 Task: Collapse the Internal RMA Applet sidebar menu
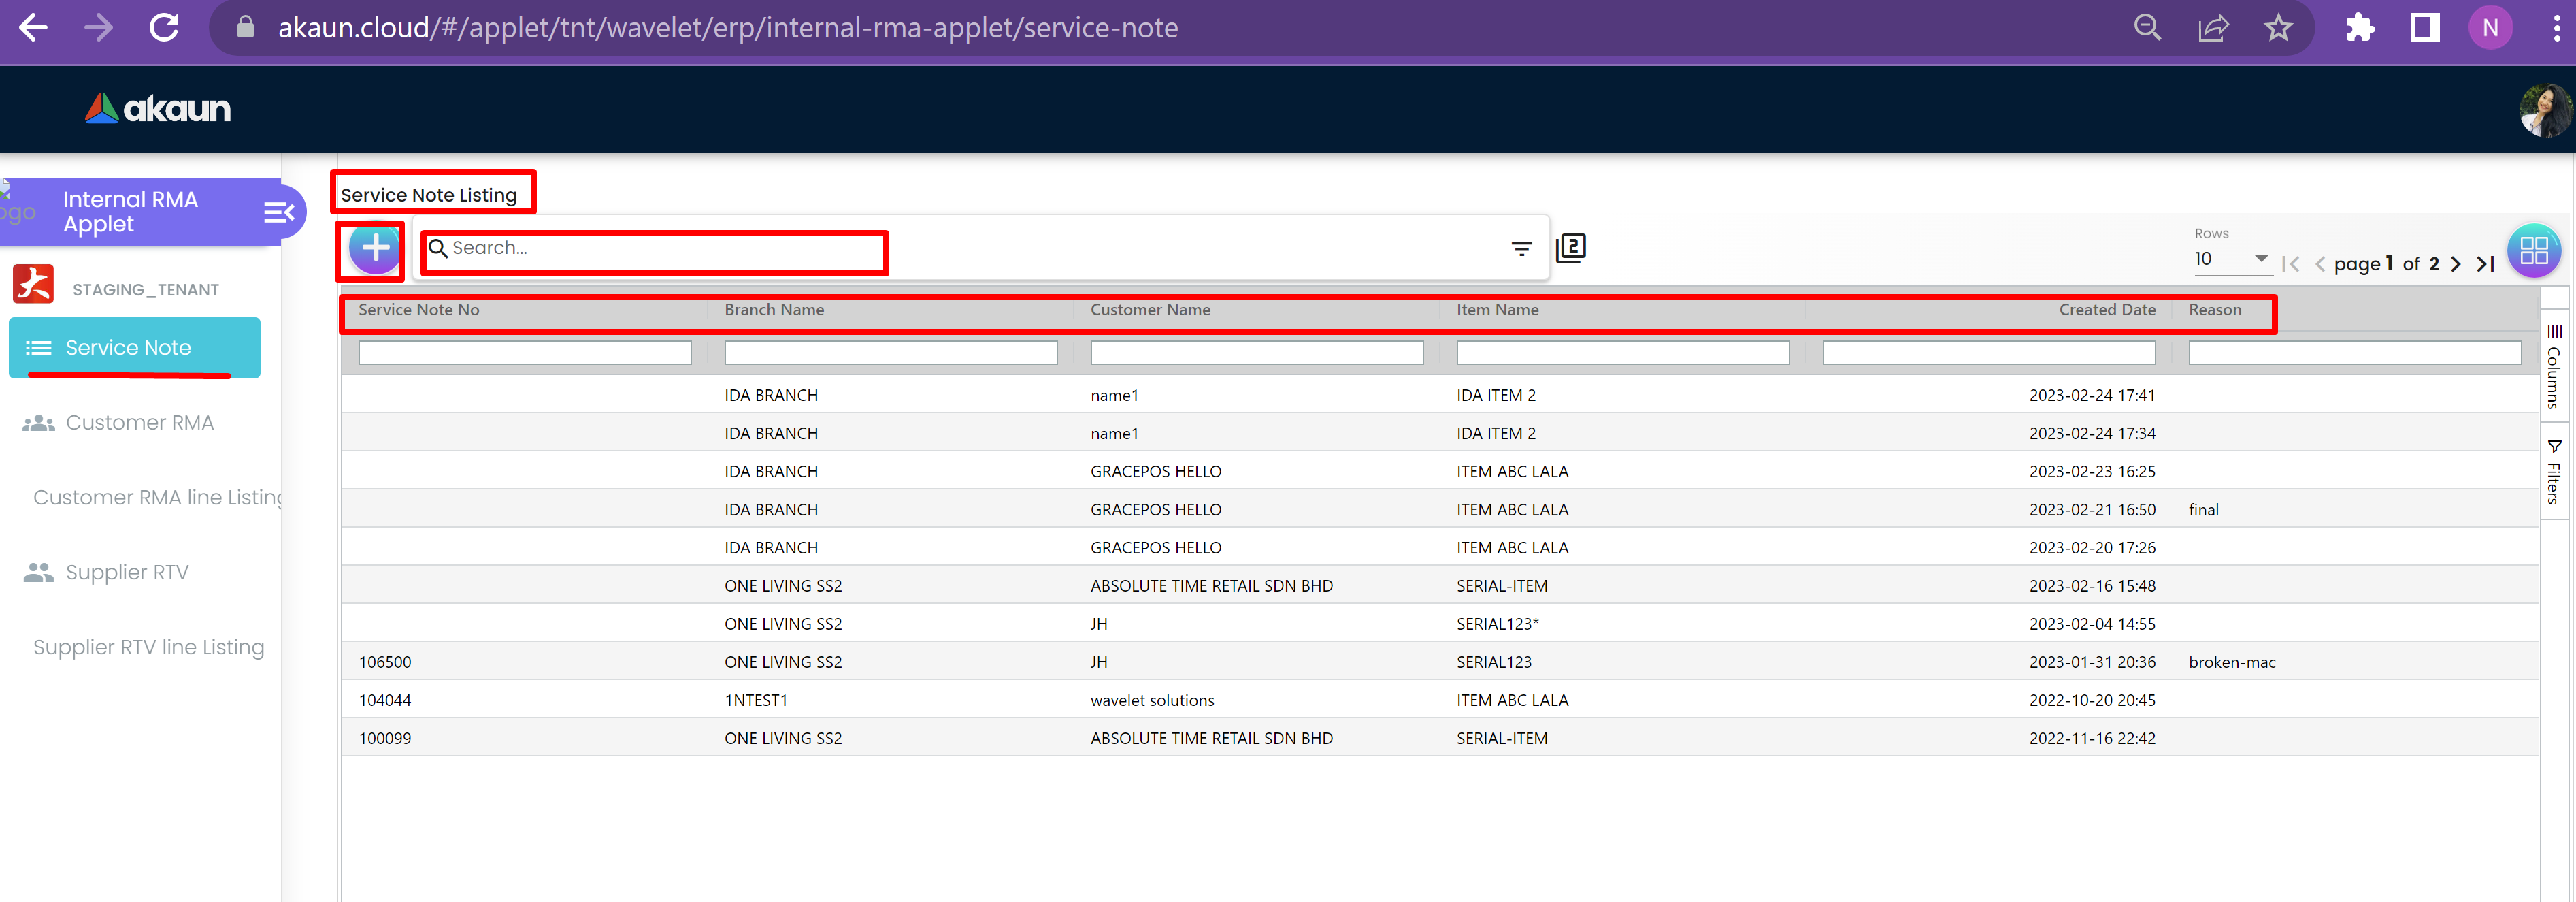(278, 212)
